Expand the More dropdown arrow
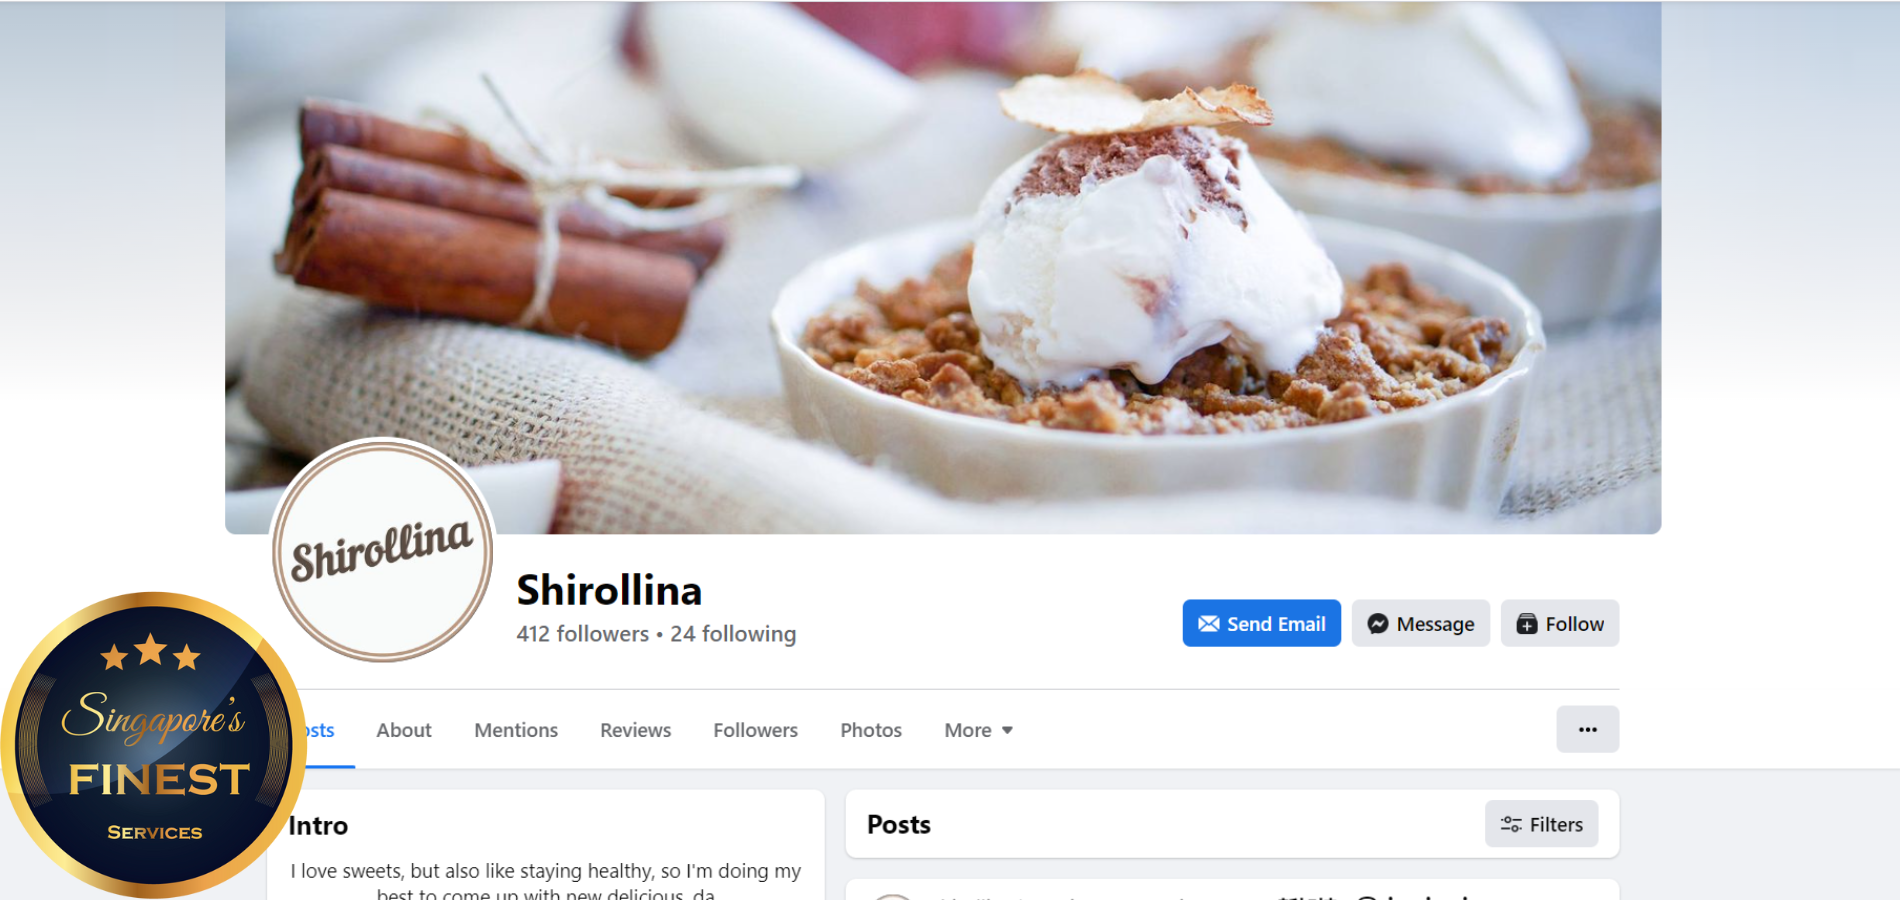This screenshot has width=1900, height=900. pyautogui.click(x=1007, y=730)
